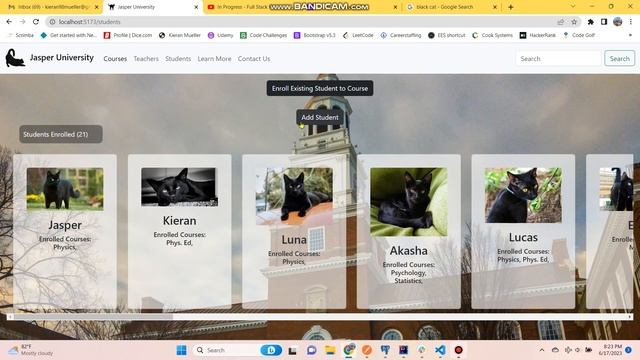Click the Jasper University black cat logo
This screenshot has height=360, width=640.
point(15,58)
